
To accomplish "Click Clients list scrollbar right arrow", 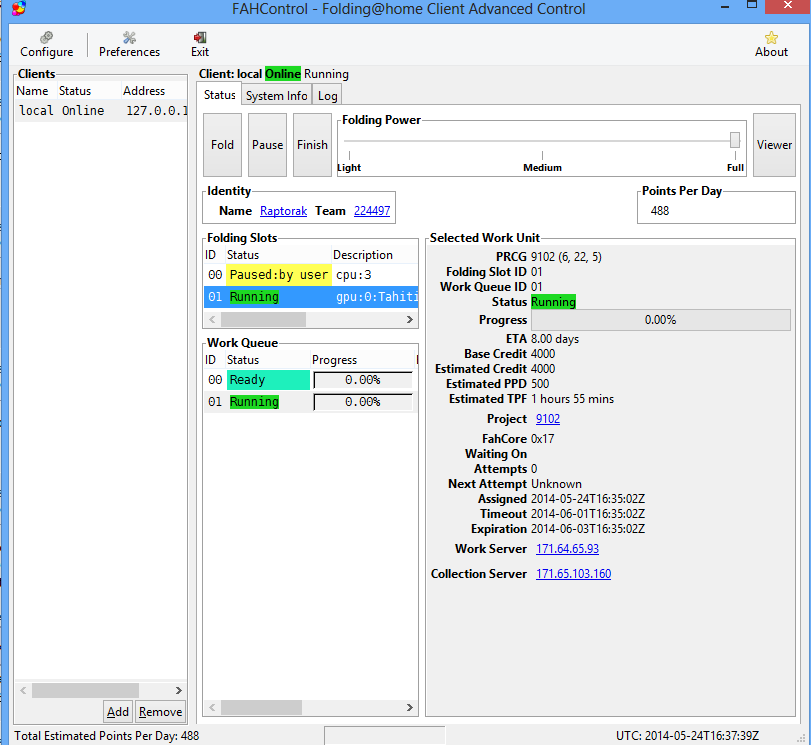I will [x=178, y=691].
